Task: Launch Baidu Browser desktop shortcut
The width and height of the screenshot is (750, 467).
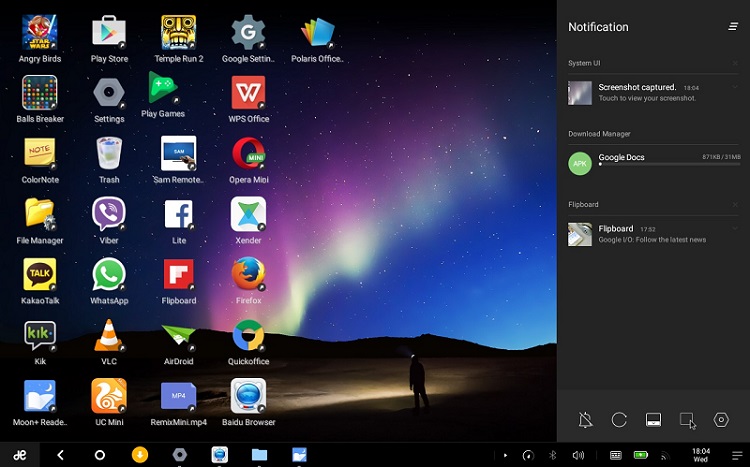Action: click(x=248, y=396)
